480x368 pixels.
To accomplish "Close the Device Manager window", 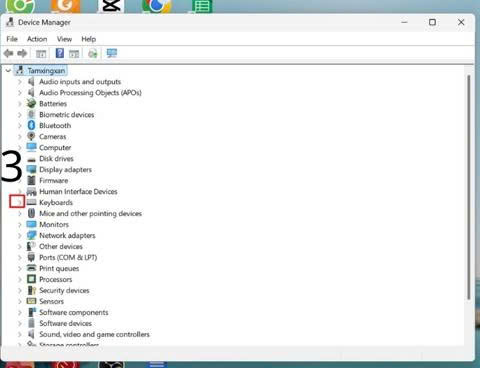I will click(461, 22).
